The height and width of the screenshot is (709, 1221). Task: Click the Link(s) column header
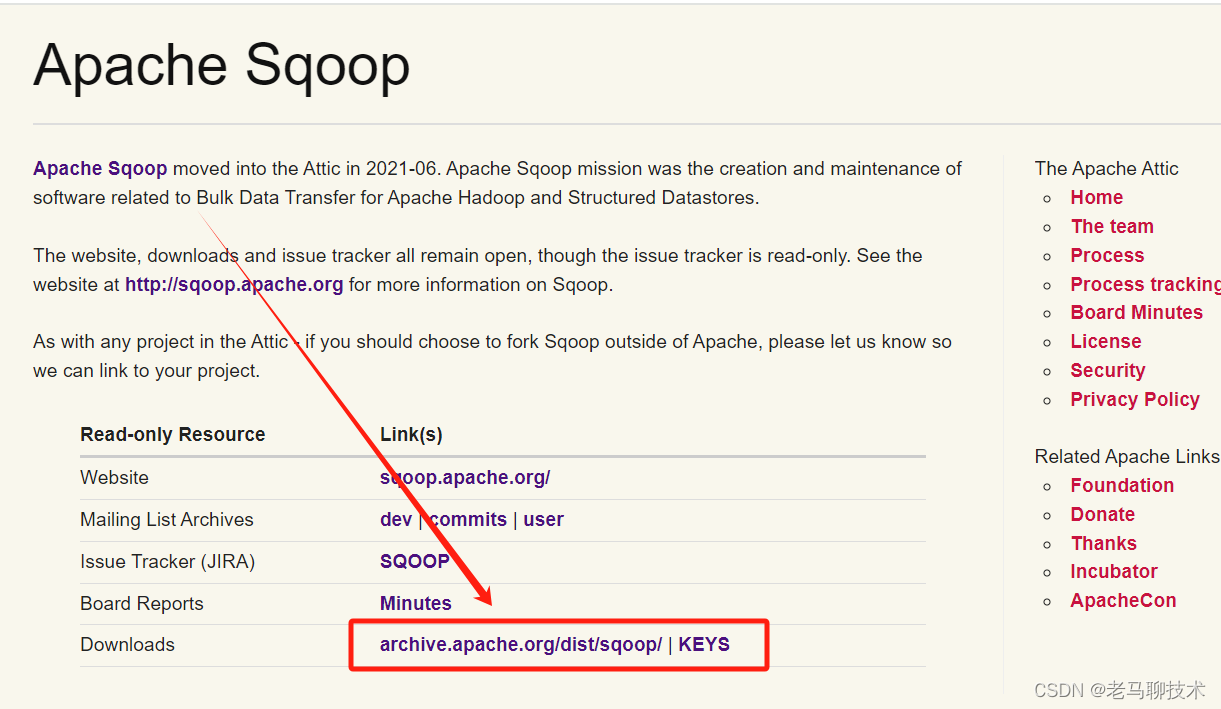coord(411,434)
